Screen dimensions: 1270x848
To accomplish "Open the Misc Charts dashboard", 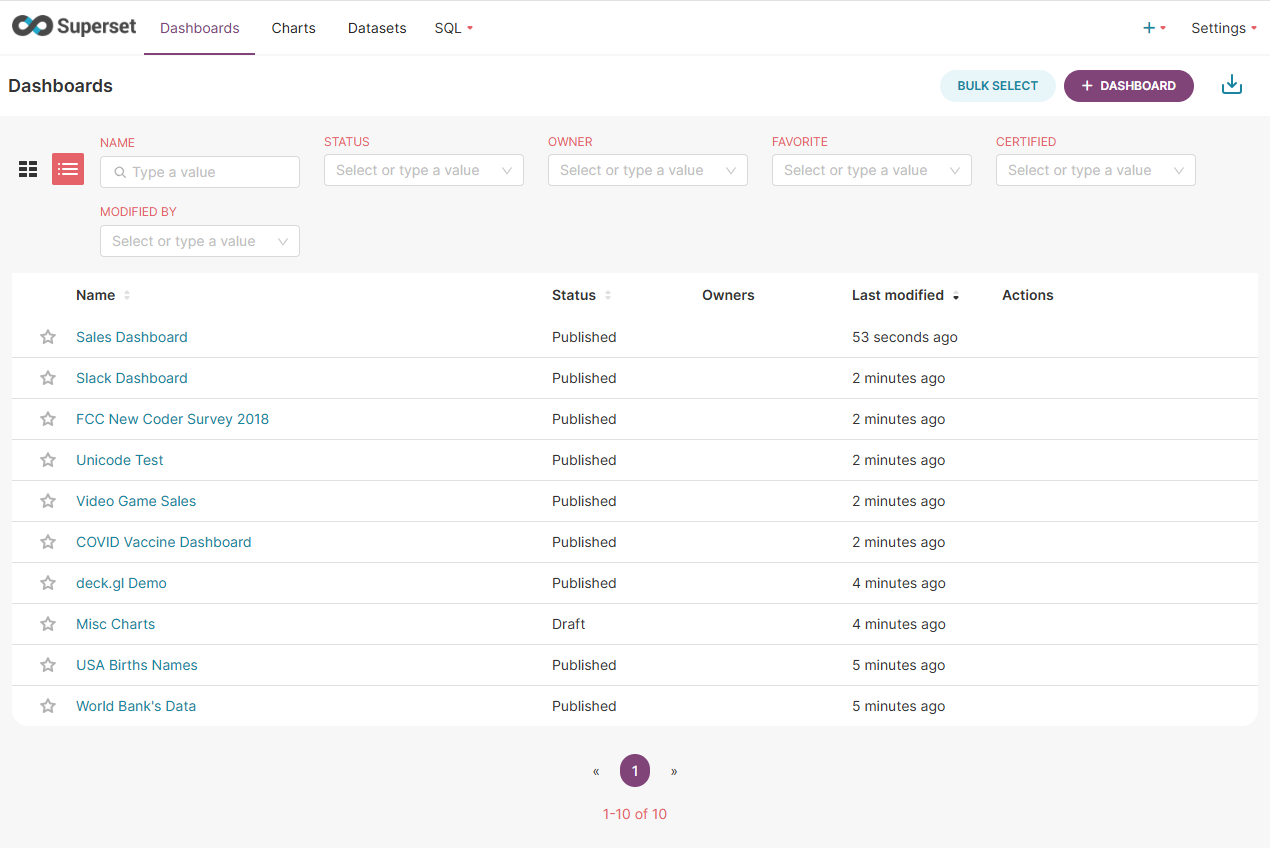I will coord(116,624).
